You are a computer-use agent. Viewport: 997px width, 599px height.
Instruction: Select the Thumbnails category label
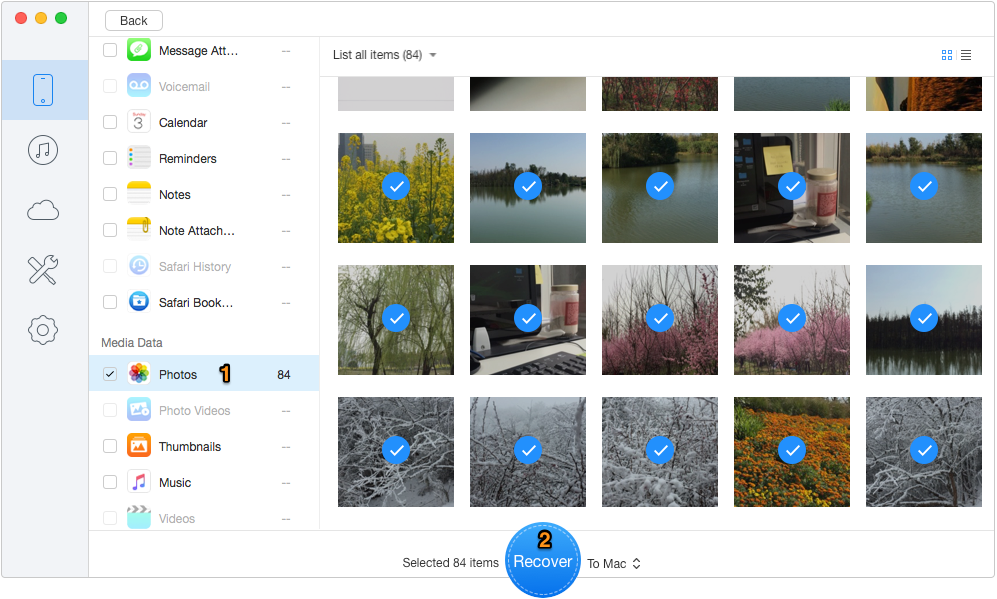pos(190,447)
